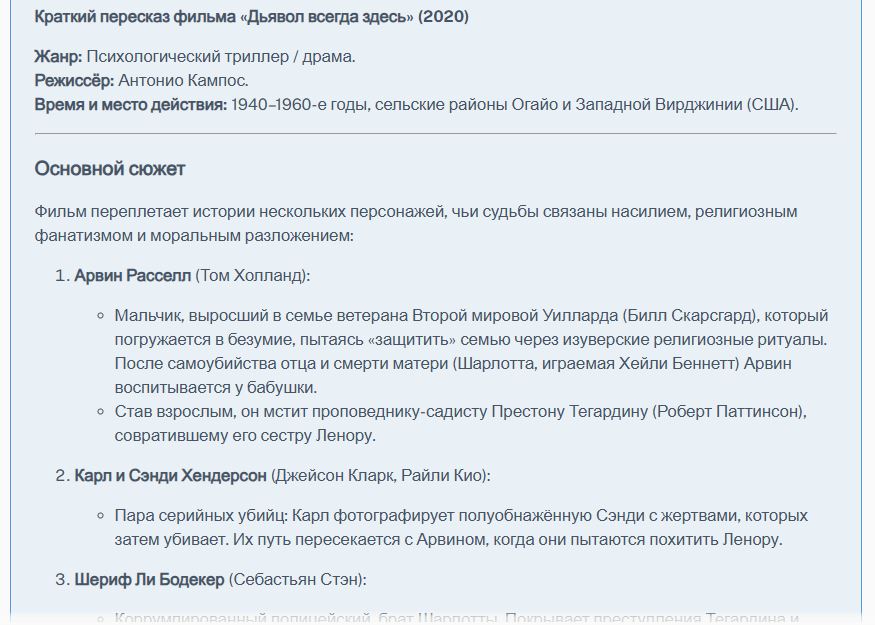This screenshot has height=625, width=875.
Task: Click actor name Том Холланд
Action: pyautogui.click(x=253, y=276)
